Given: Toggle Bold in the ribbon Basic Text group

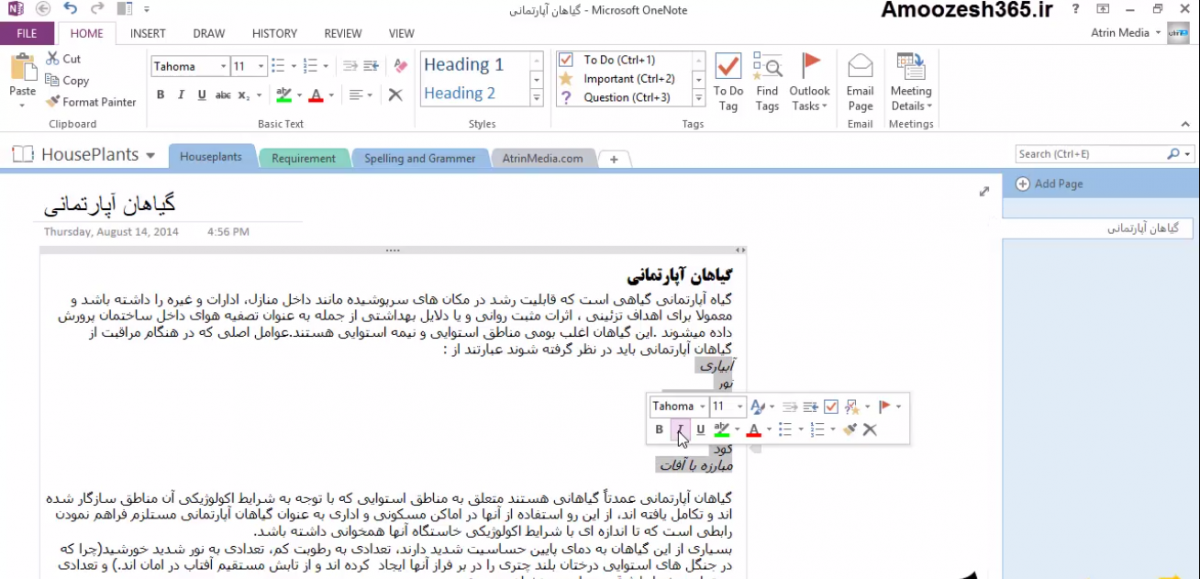Looking at the screenshot, I should tap(160, 95).
